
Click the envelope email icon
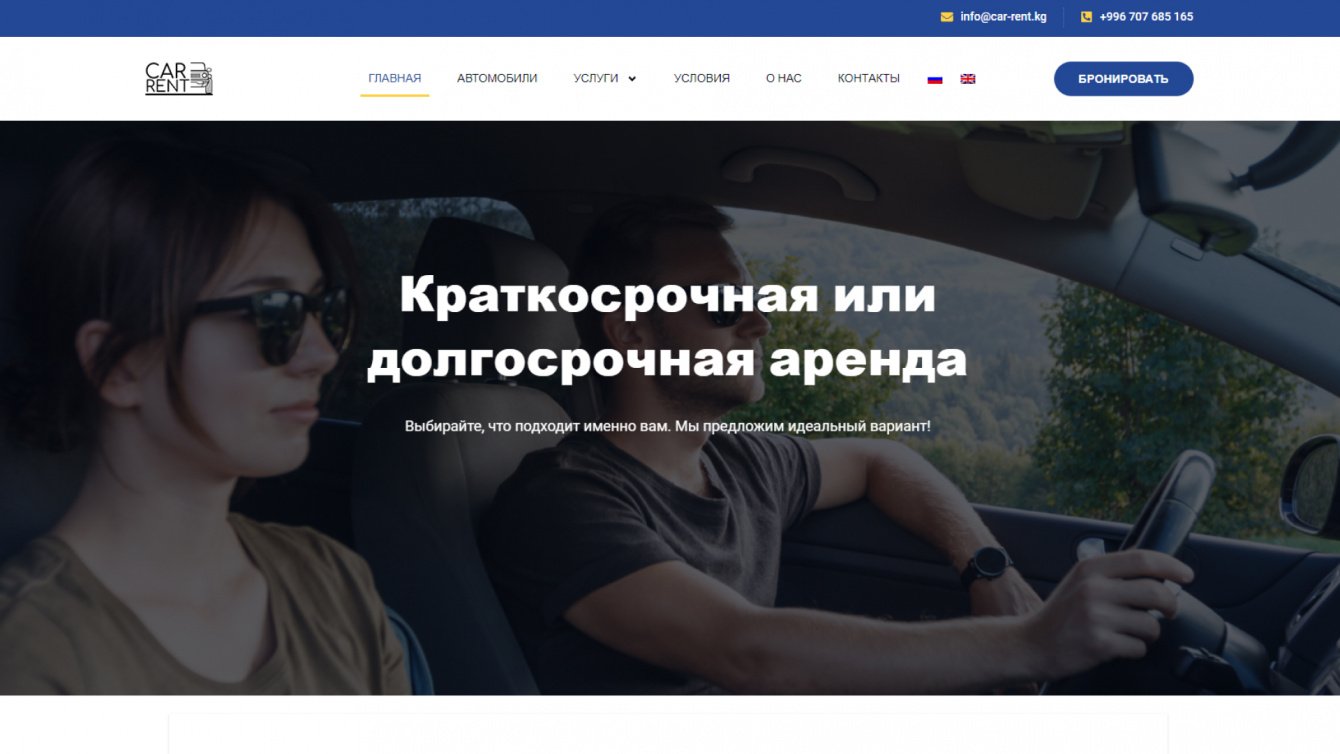click(x=947, y=17)
